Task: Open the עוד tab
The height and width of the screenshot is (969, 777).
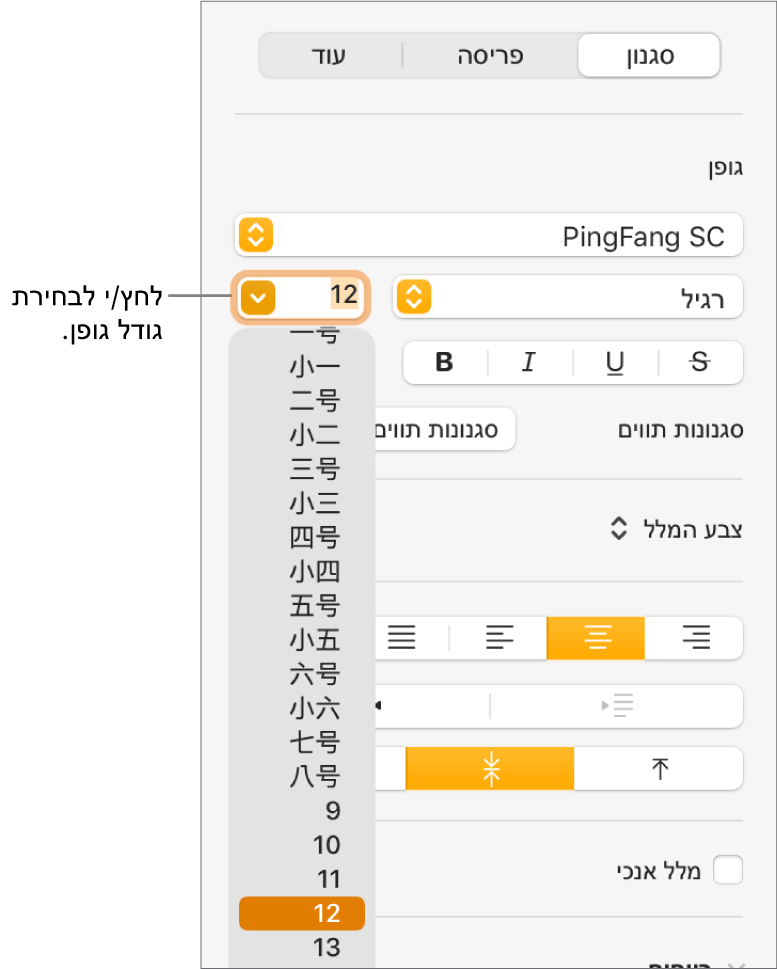Action: [x=331, y=56]
